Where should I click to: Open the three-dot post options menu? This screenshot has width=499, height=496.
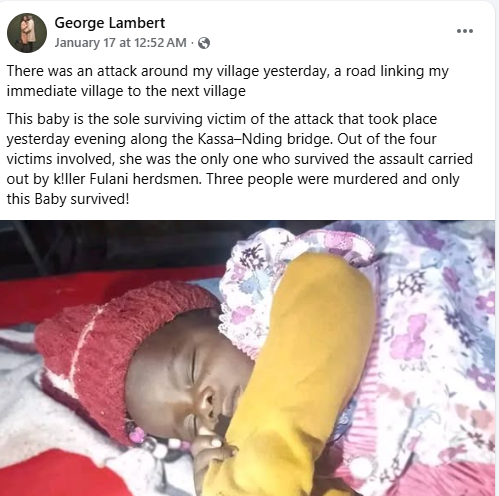click(465, 31)
